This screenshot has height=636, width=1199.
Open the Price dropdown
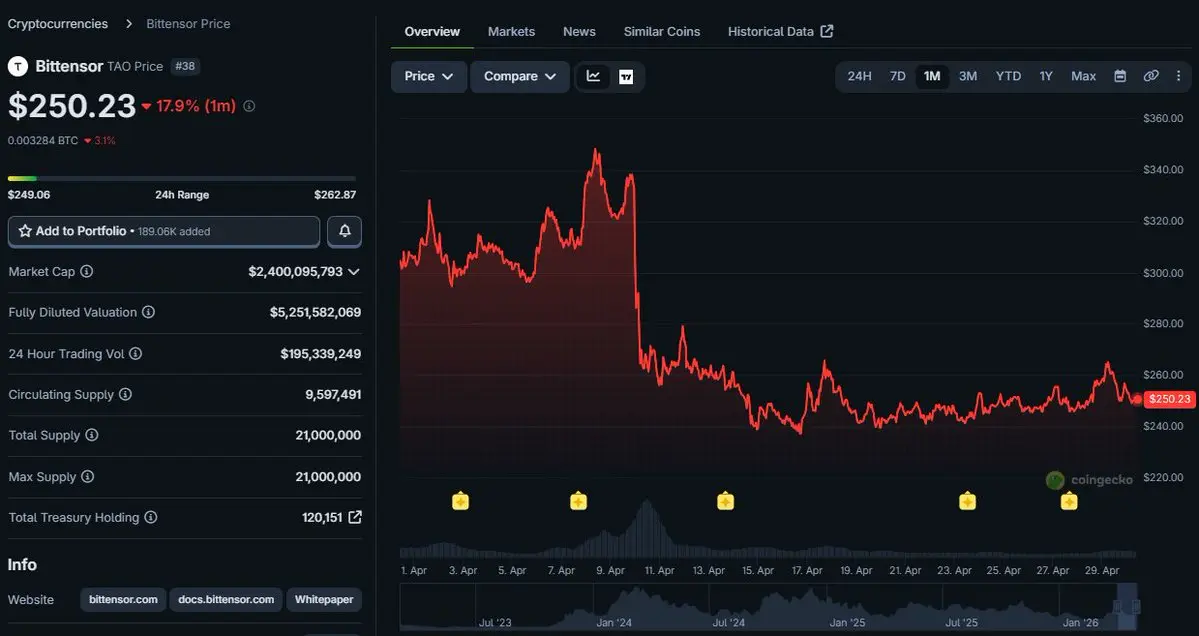(429, 76)
